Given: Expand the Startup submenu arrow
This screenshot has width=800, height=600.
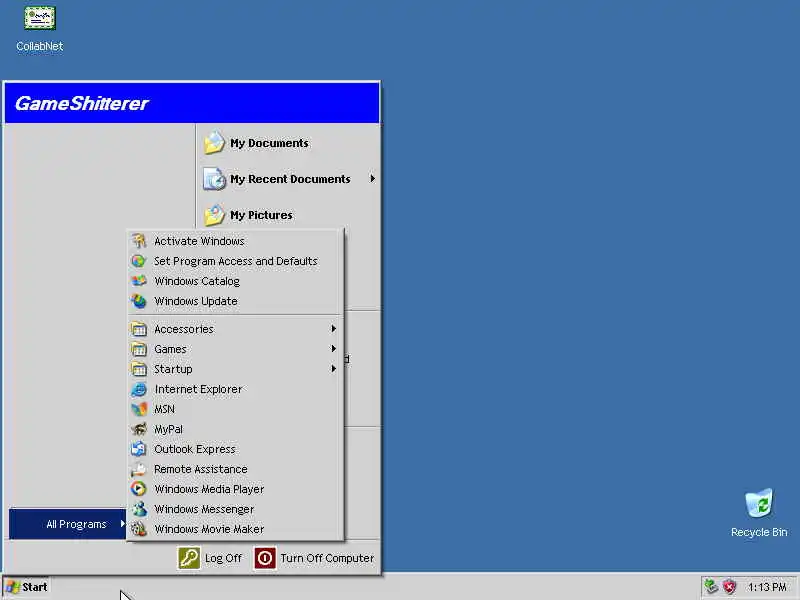Looking at the screenshot, I should click(x=333, y=368).
